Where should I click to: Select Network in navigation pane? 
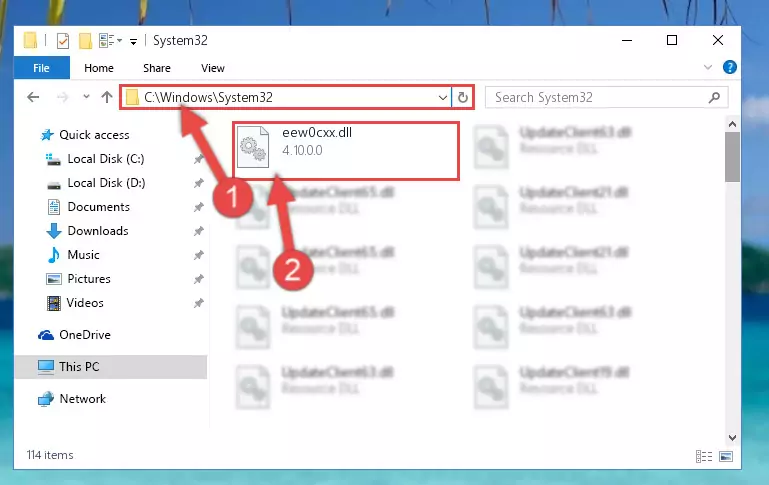coord(82,399)
